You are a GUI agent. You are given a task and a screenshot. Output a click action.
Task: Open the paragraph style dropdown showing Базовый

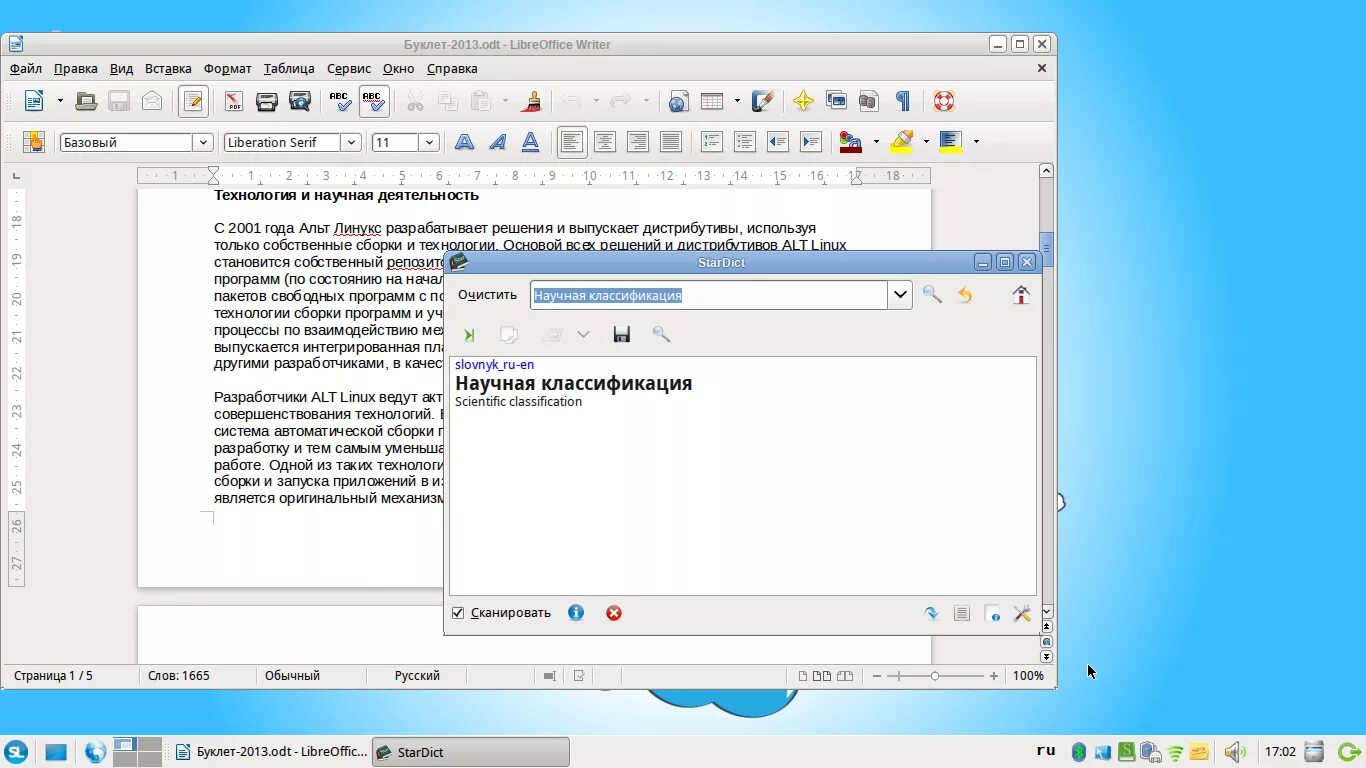pos(203,142)
